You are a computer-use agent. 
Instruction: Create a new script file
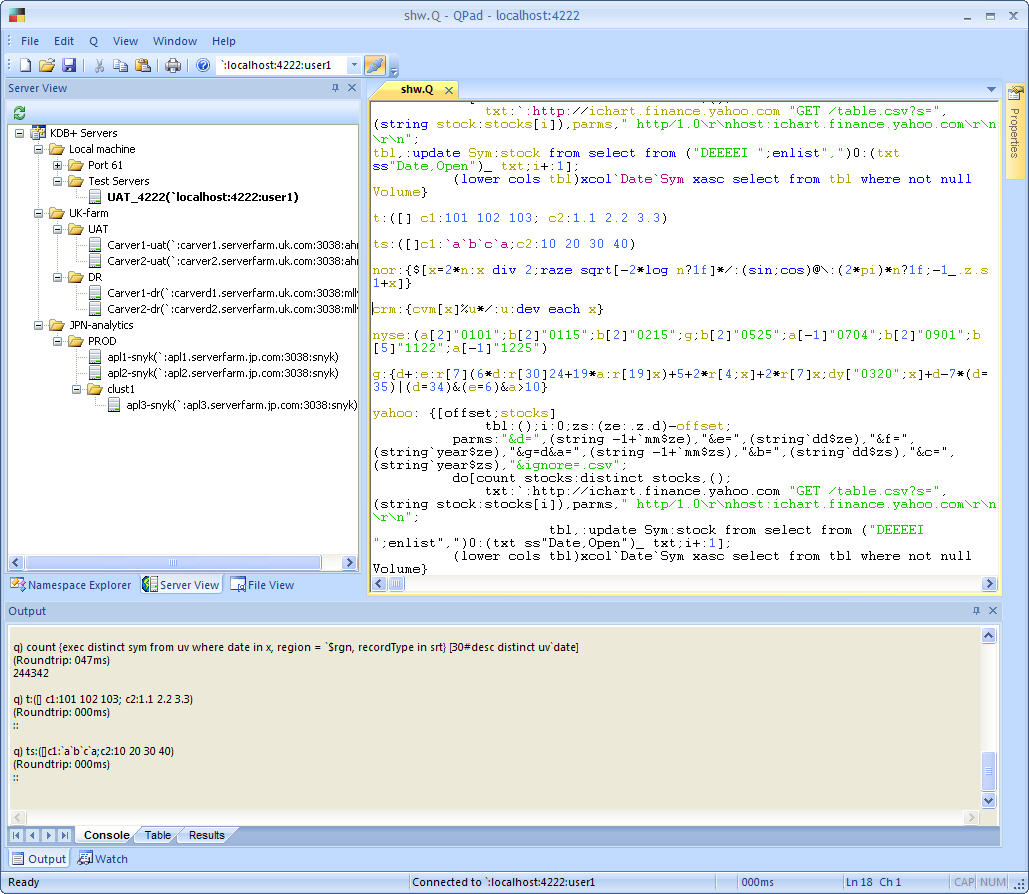click(x=23, y=64)
